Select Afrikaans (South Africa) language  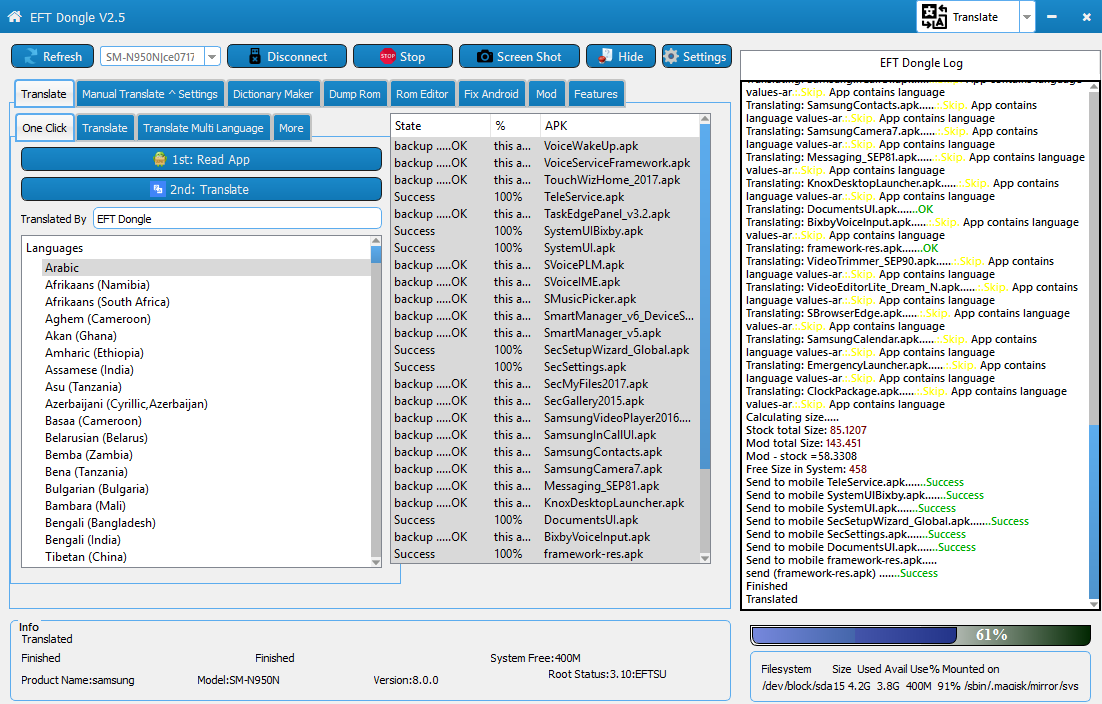tap(107, 302)
